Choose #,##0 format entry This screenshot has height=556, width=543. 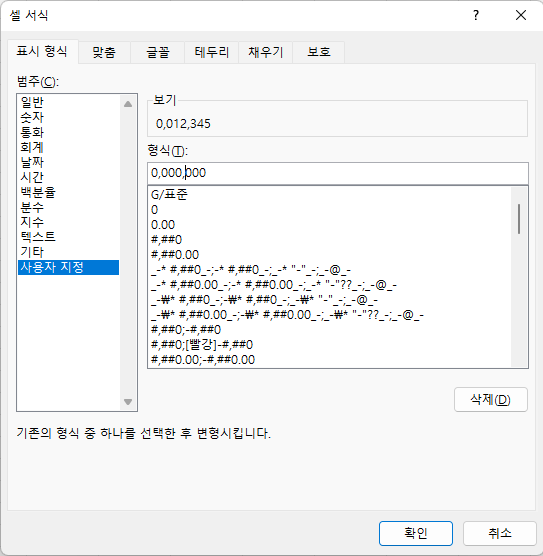pos(330,240)
